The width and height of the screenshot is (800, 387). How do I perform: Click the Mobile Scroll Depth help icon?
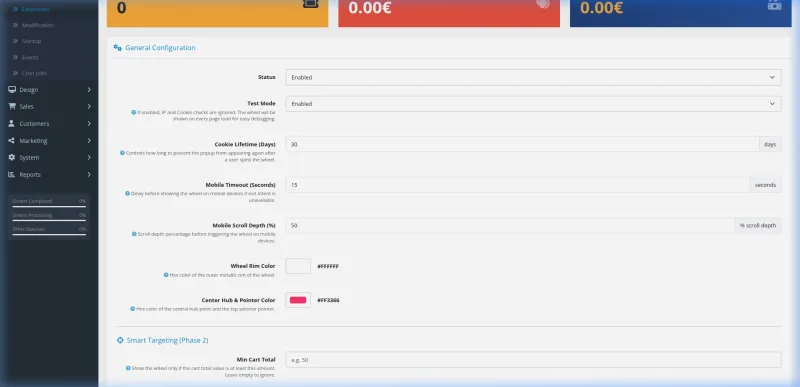pyautogui.click(x=134, y=234)
